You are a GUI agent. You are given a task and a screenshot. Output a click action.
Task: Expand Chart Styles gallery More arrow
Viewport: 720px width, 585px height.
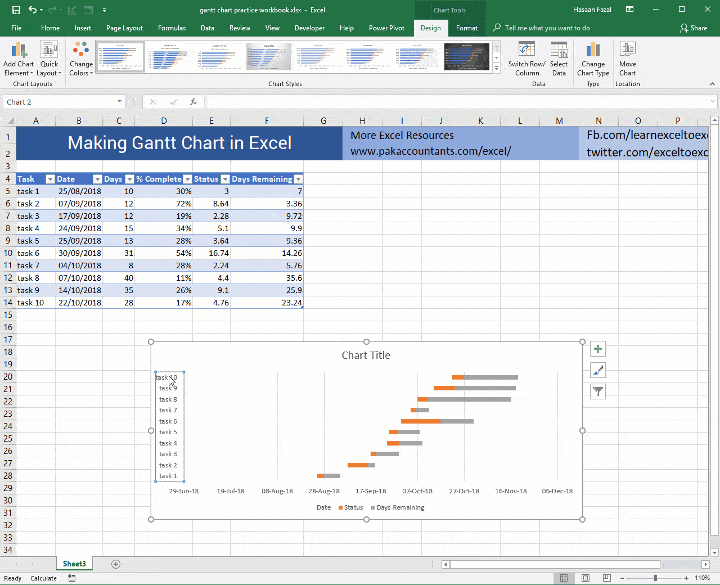(496, 68)
